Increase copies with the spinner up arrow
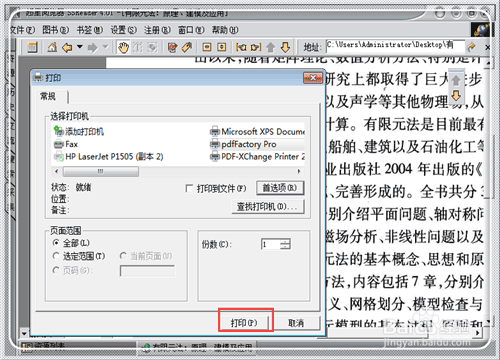Screen dimensions: 500x360 point(285,241)
